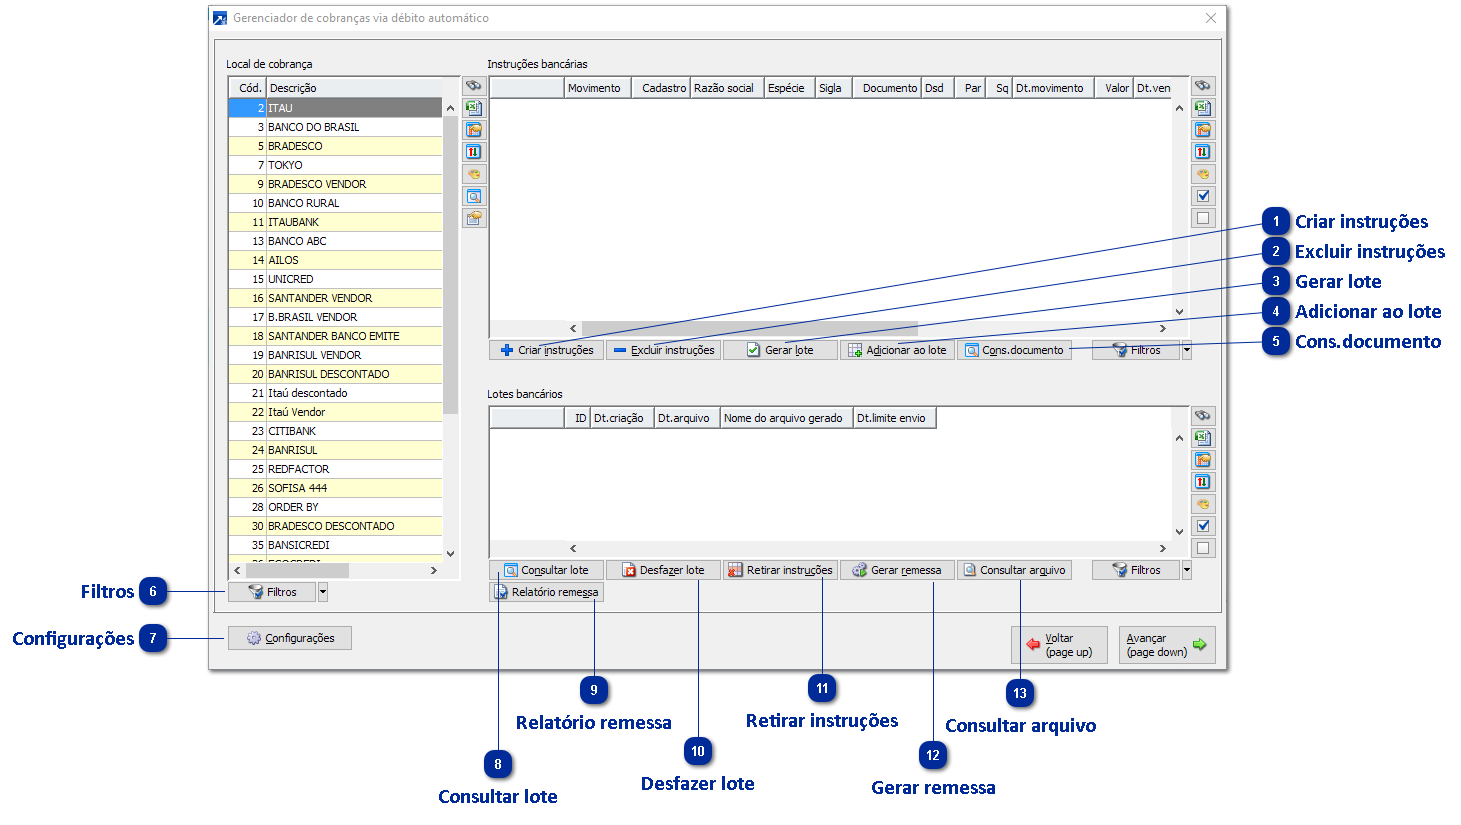Click the Criar instruções button
Image resolution: width=1461 pixels, height=825 pixels.
pyautogui.click(x=546, y=350)
